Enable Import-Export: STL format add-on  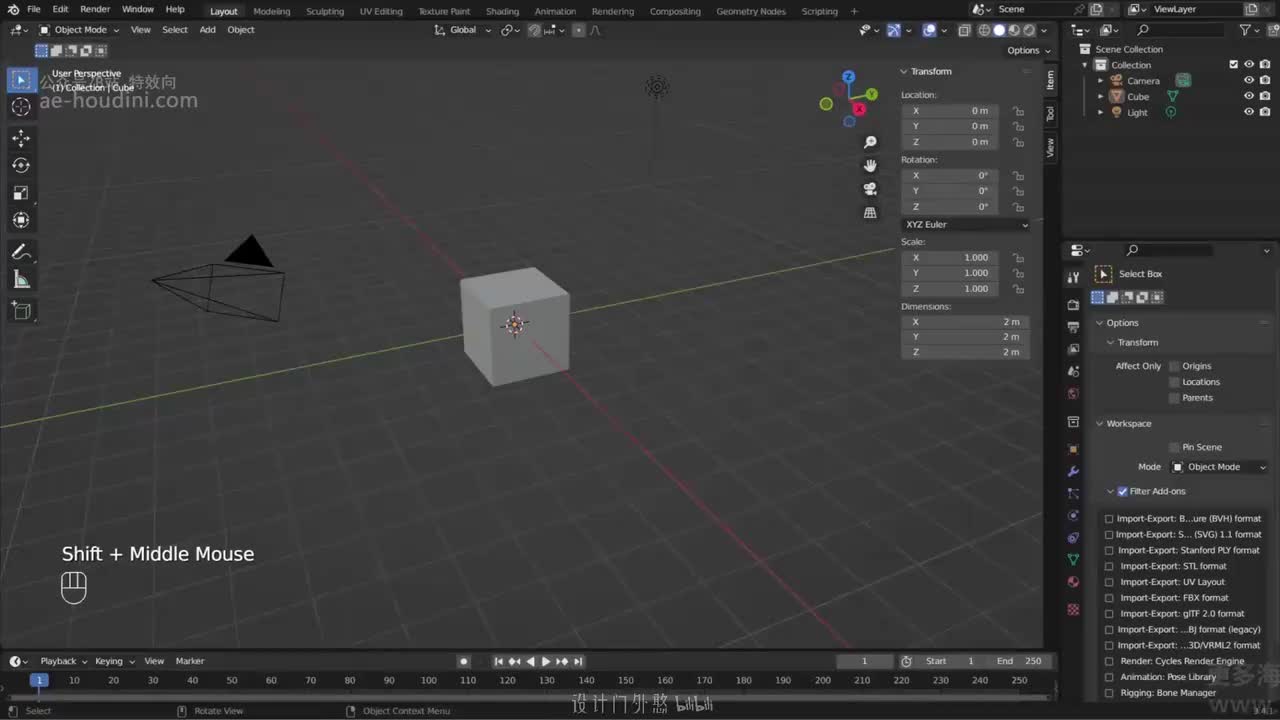(x=1109, y=566)
